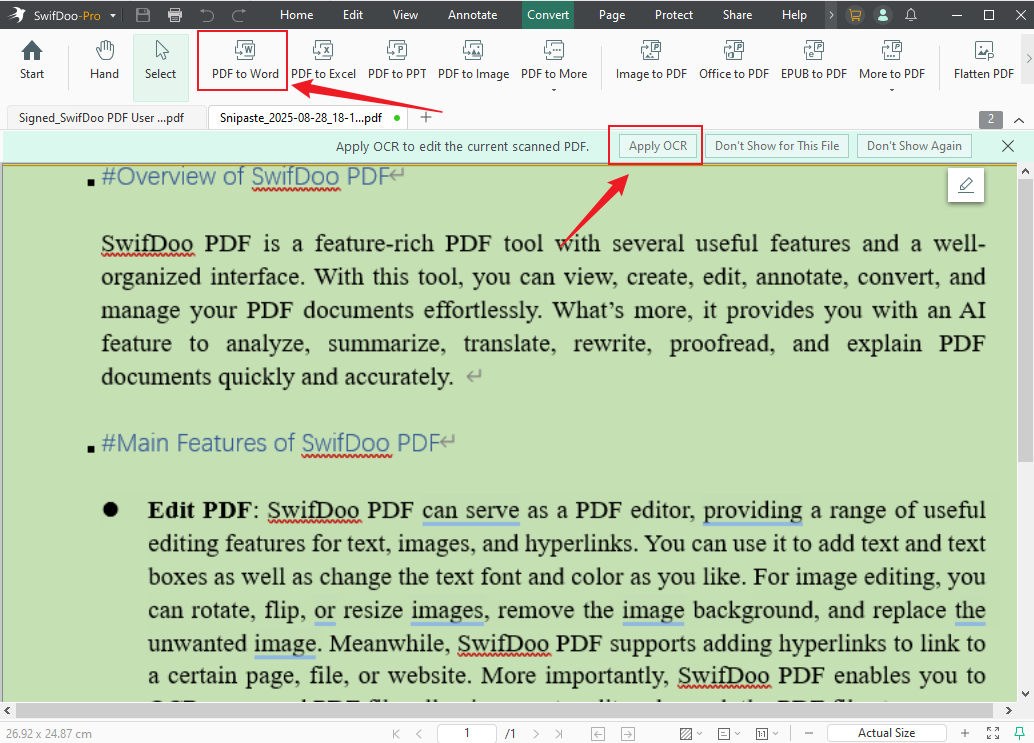
Task: Switch to the Protect ribbon tab
Action: (673, 15)
